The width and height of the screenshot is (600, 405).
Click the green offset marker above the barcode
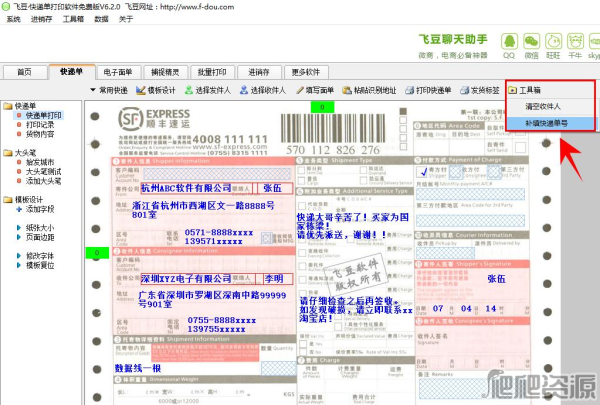click(x=322, y=107)
